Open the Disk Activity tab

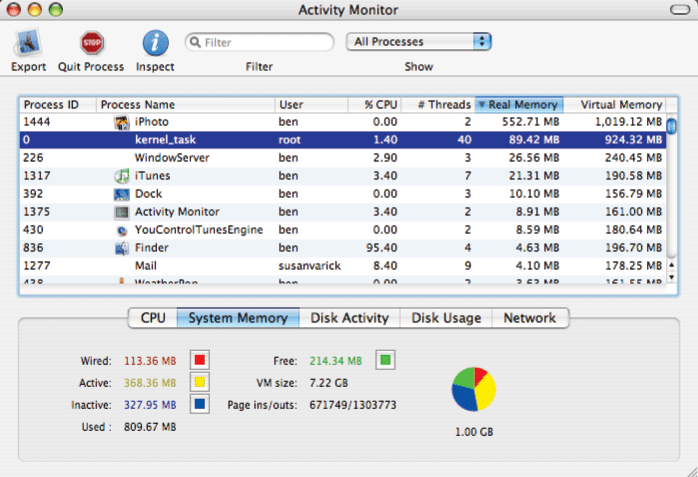pos(349,318)
